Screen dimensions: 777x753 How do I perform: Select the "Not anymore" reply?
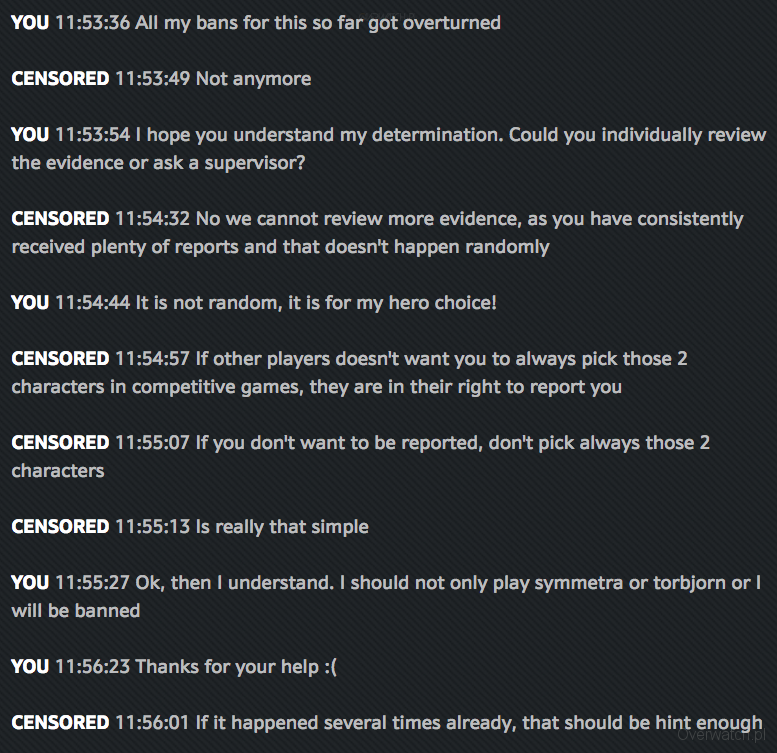253,78
